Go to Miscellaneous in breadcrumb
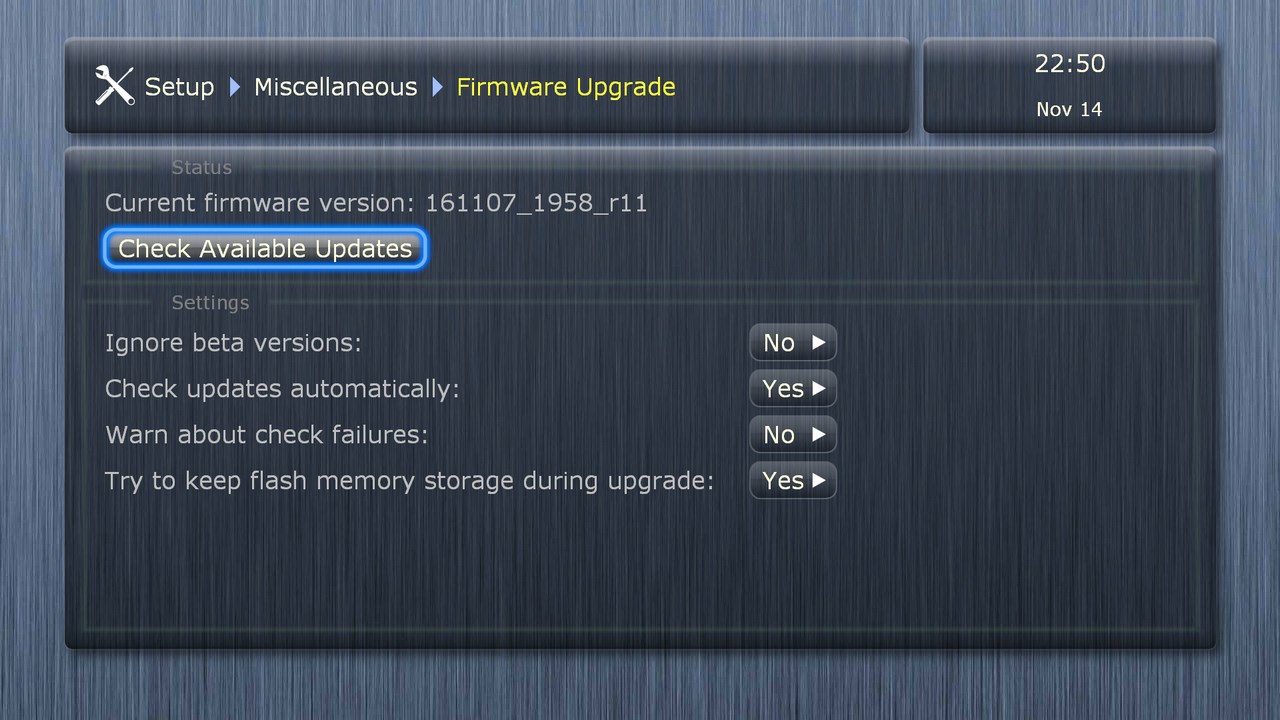Screen dimensions: 1280x720 pyautogui.click(x=335, y=87)
